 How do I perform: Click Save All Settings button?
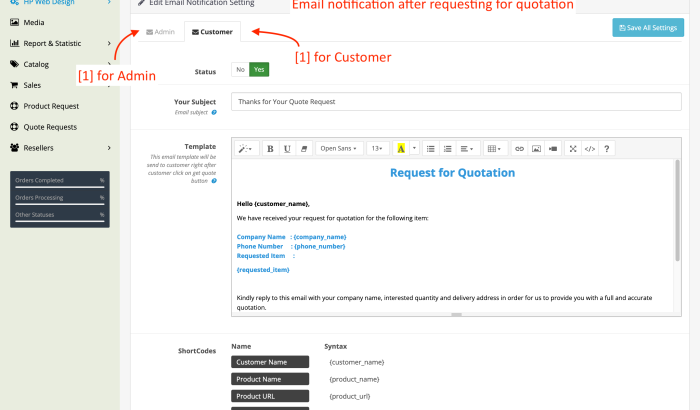(x=648, y=28)
